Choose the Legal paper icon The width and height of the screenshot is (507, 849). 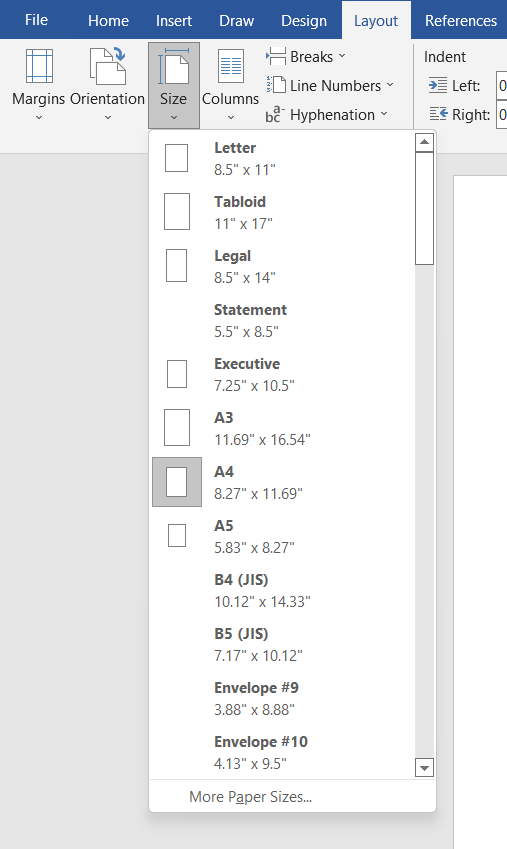[x=177, y=265]
